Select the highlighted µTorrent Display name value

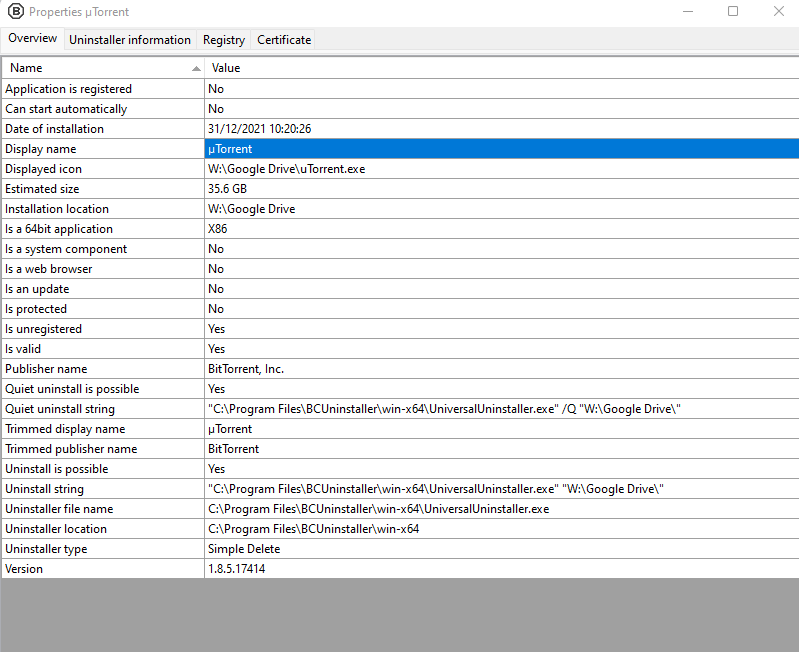[x=501, y=149]
